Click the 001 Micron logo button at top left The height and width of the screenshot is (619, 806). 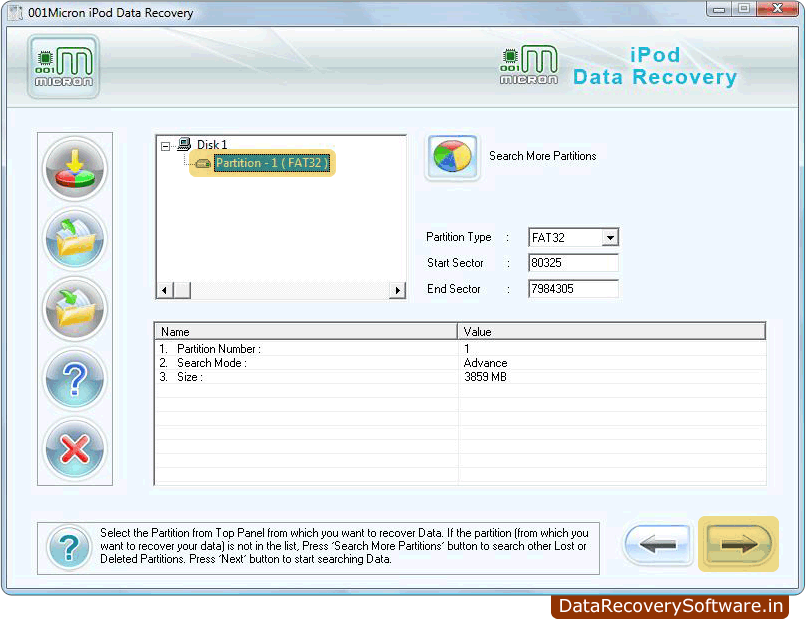64,67
